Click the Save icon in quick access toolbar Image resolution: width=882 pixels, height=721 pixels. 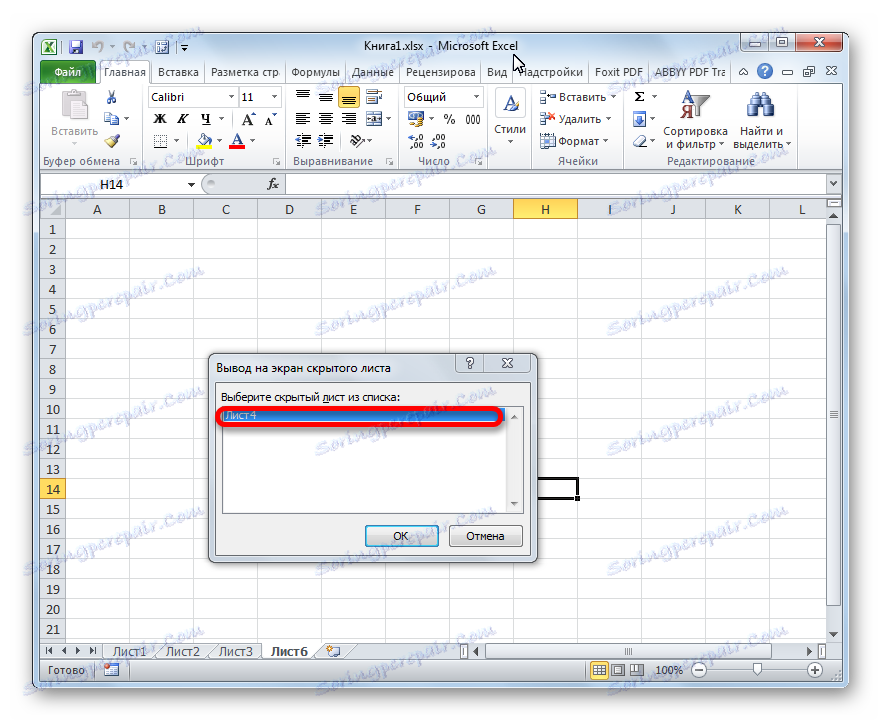[x=76, y=47]
